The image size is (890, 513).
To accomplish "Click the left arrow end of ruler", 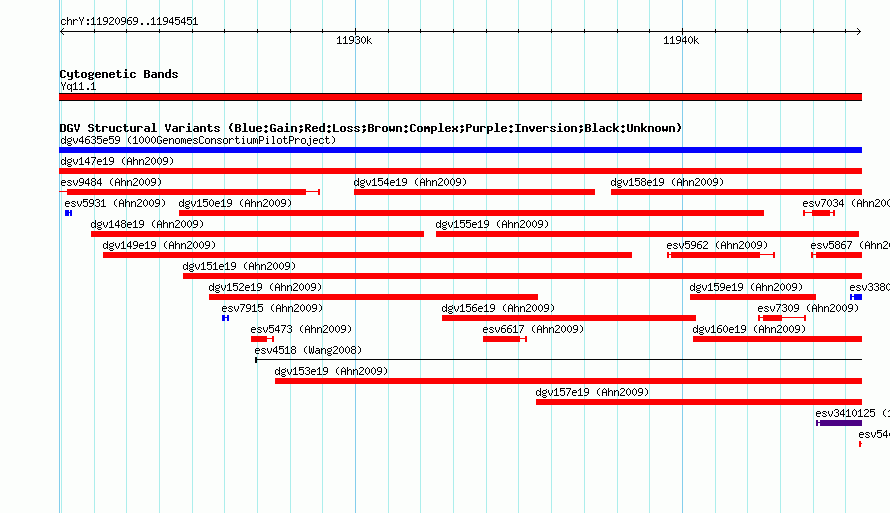I will pos(62,31).
